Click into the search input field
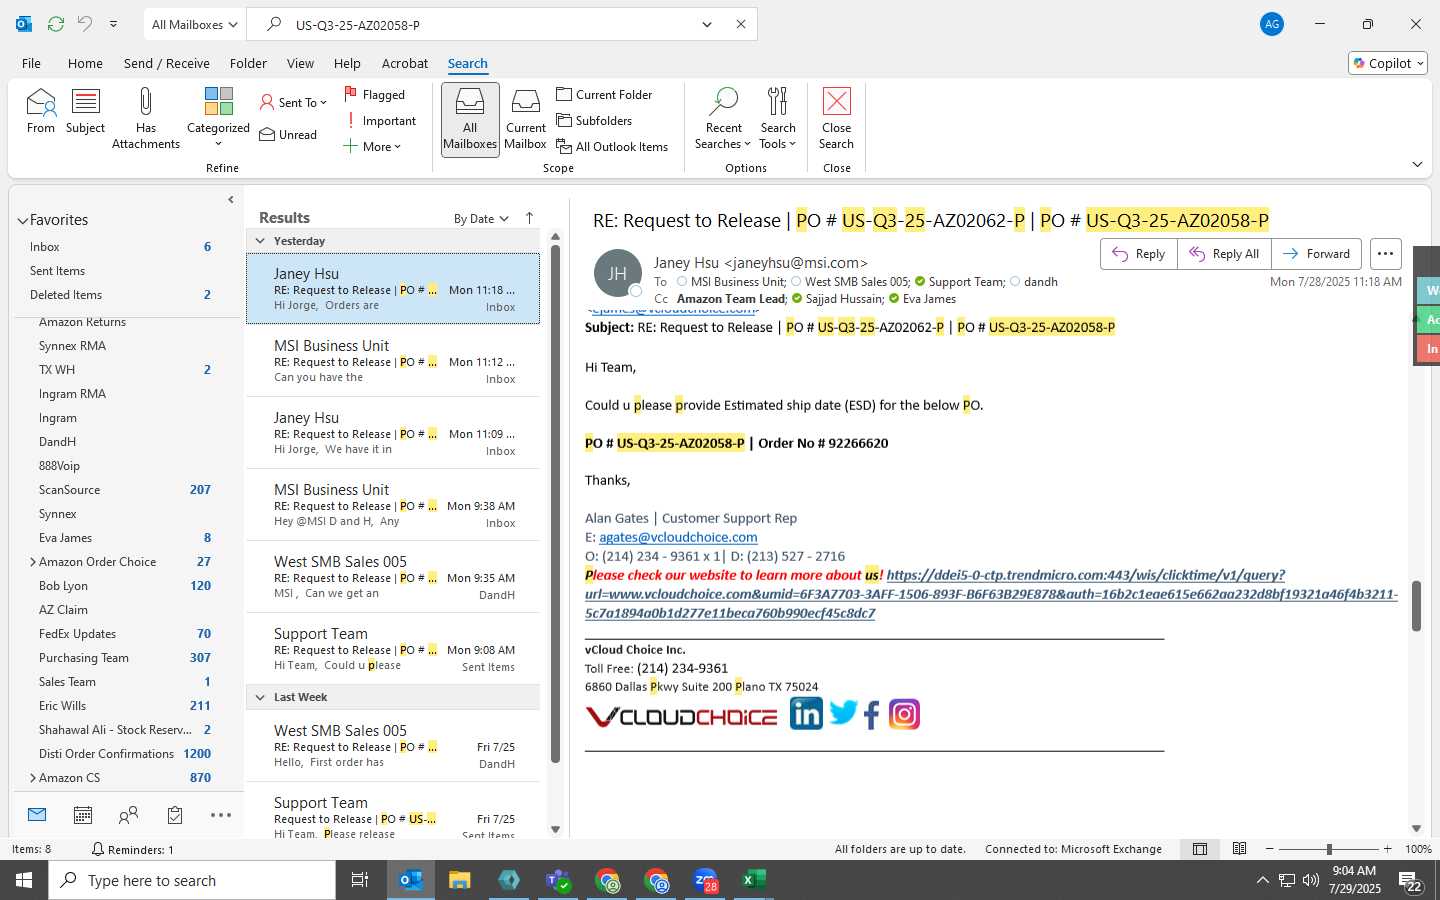This screenshot has height=900, width=1440. (x=490, y=24)
